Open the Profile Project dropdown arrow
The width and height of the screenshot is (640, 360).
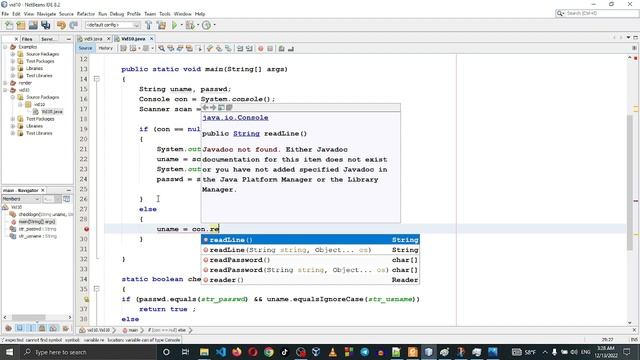click(x=214, y=25)
